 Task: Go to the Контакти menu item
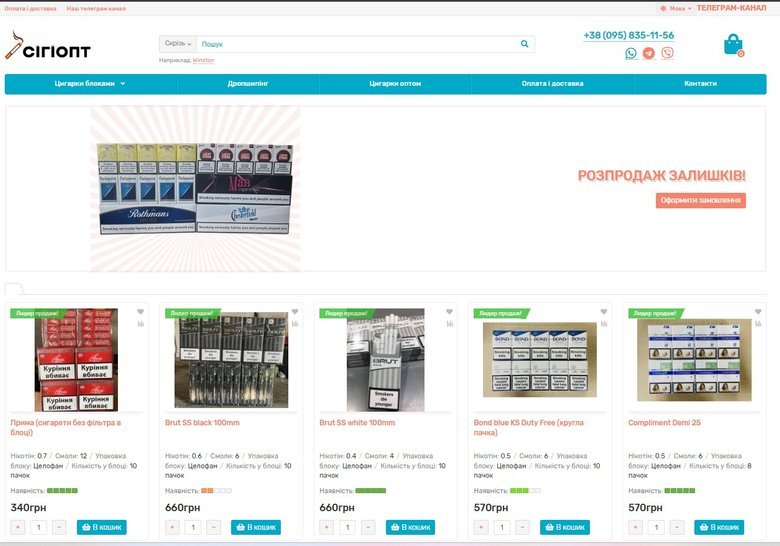point(700,84)
